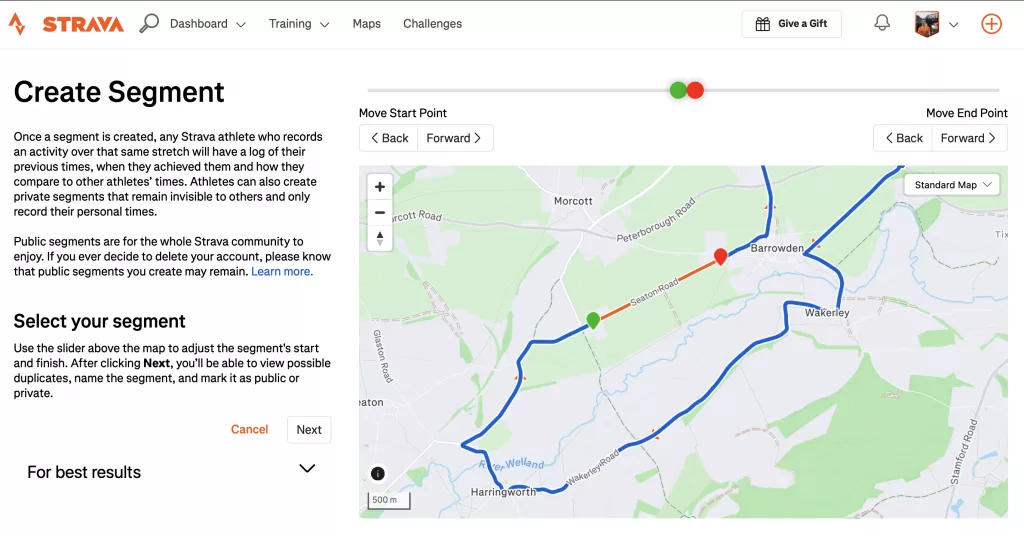Reset map bearing with compass icon
Screen dimensions: 1024x536
coord(379,238)
